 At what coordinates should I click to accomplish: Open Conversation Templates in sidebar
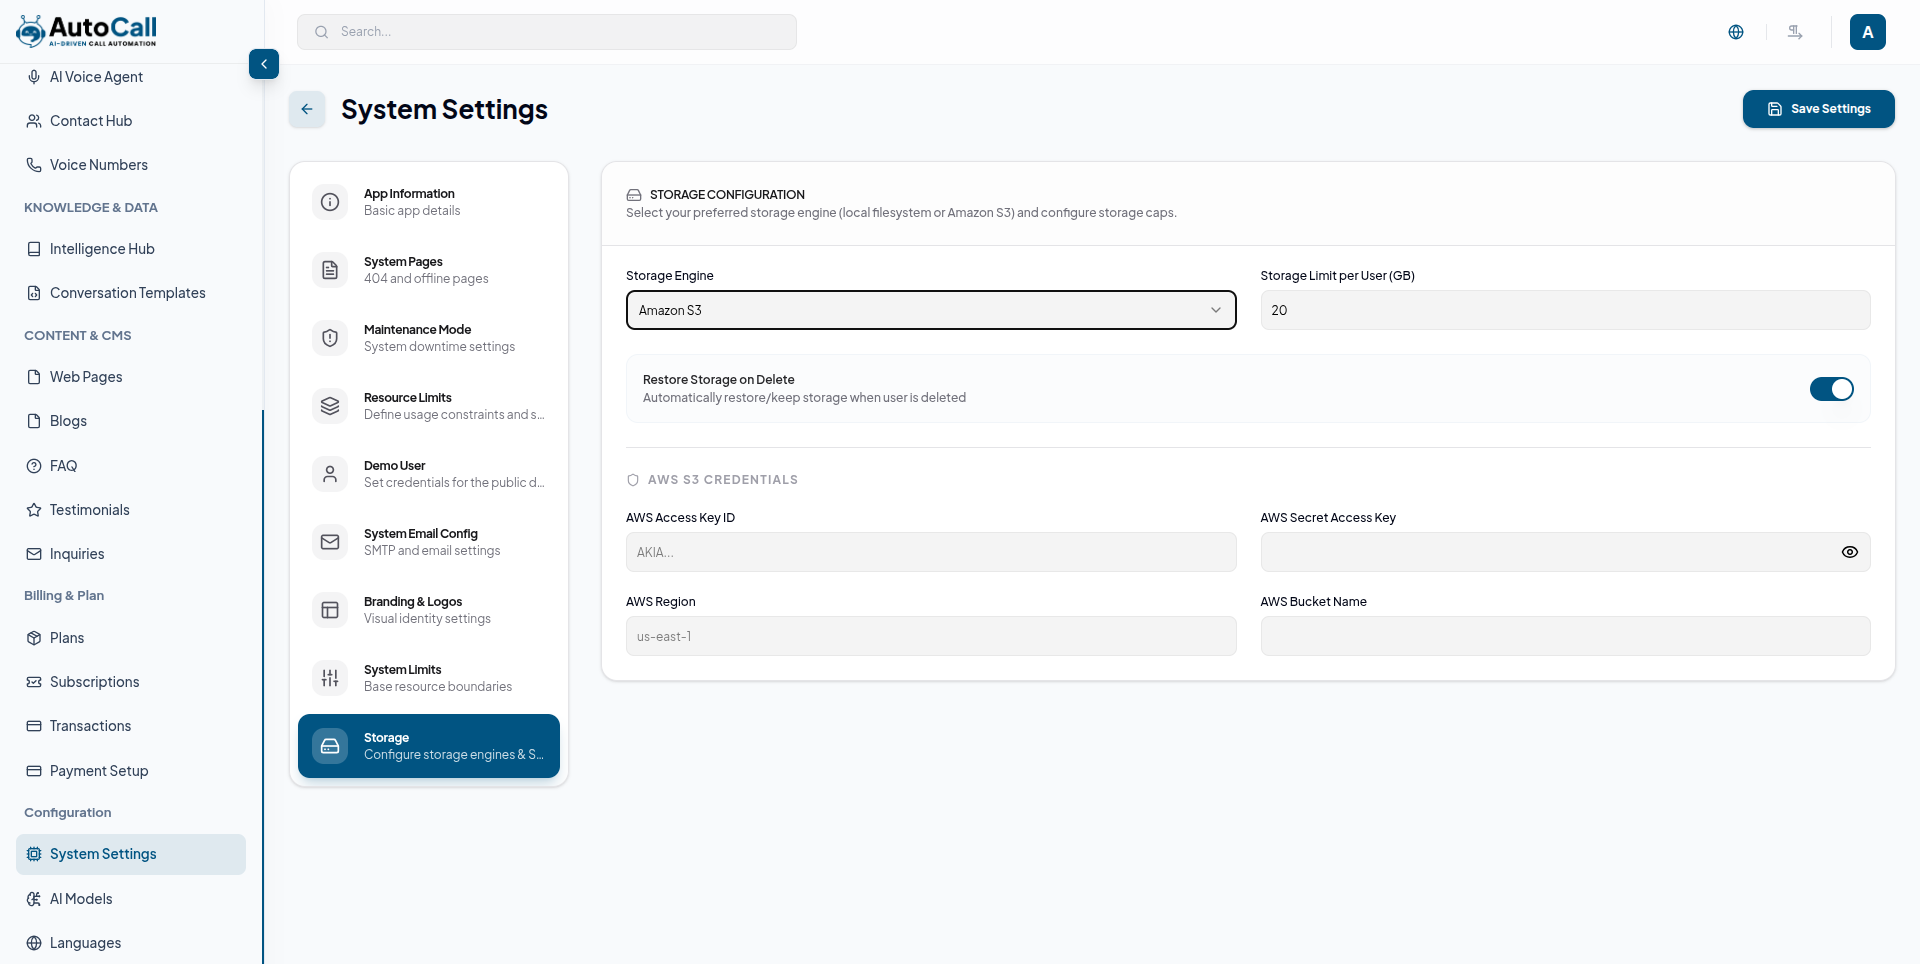click(131, 293)
